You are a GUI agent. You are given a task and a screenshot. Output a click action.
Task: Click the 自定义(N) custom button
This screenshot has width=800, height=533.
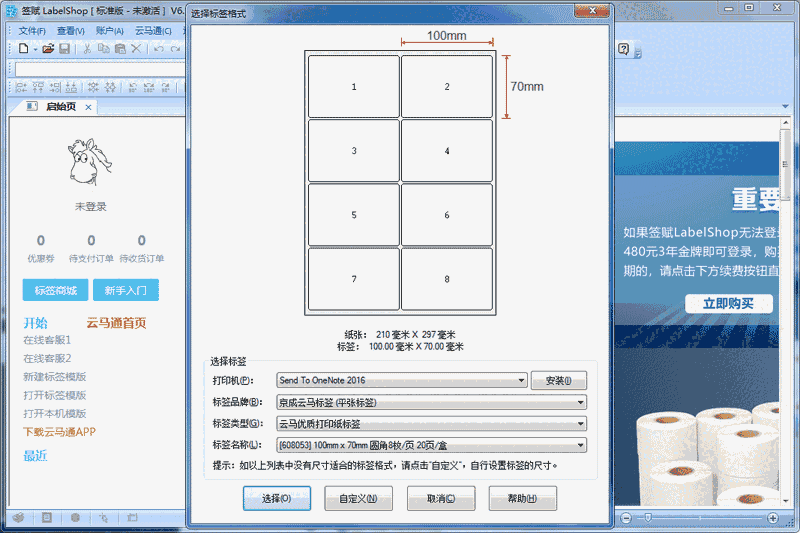[x=358, y=498]
